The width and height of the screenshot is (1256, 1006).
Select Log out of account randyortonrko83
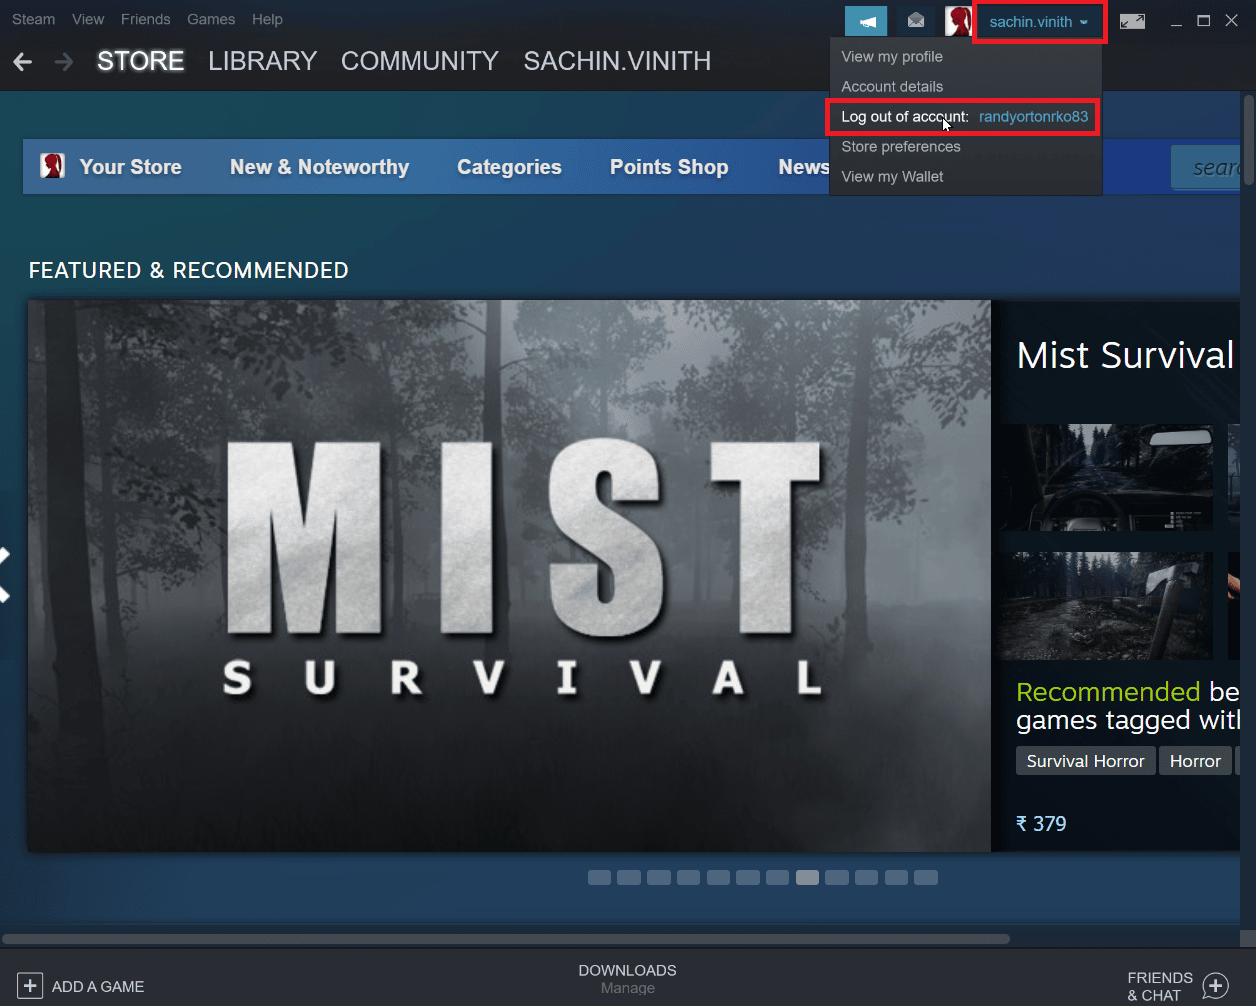click(x=963, y=117)
